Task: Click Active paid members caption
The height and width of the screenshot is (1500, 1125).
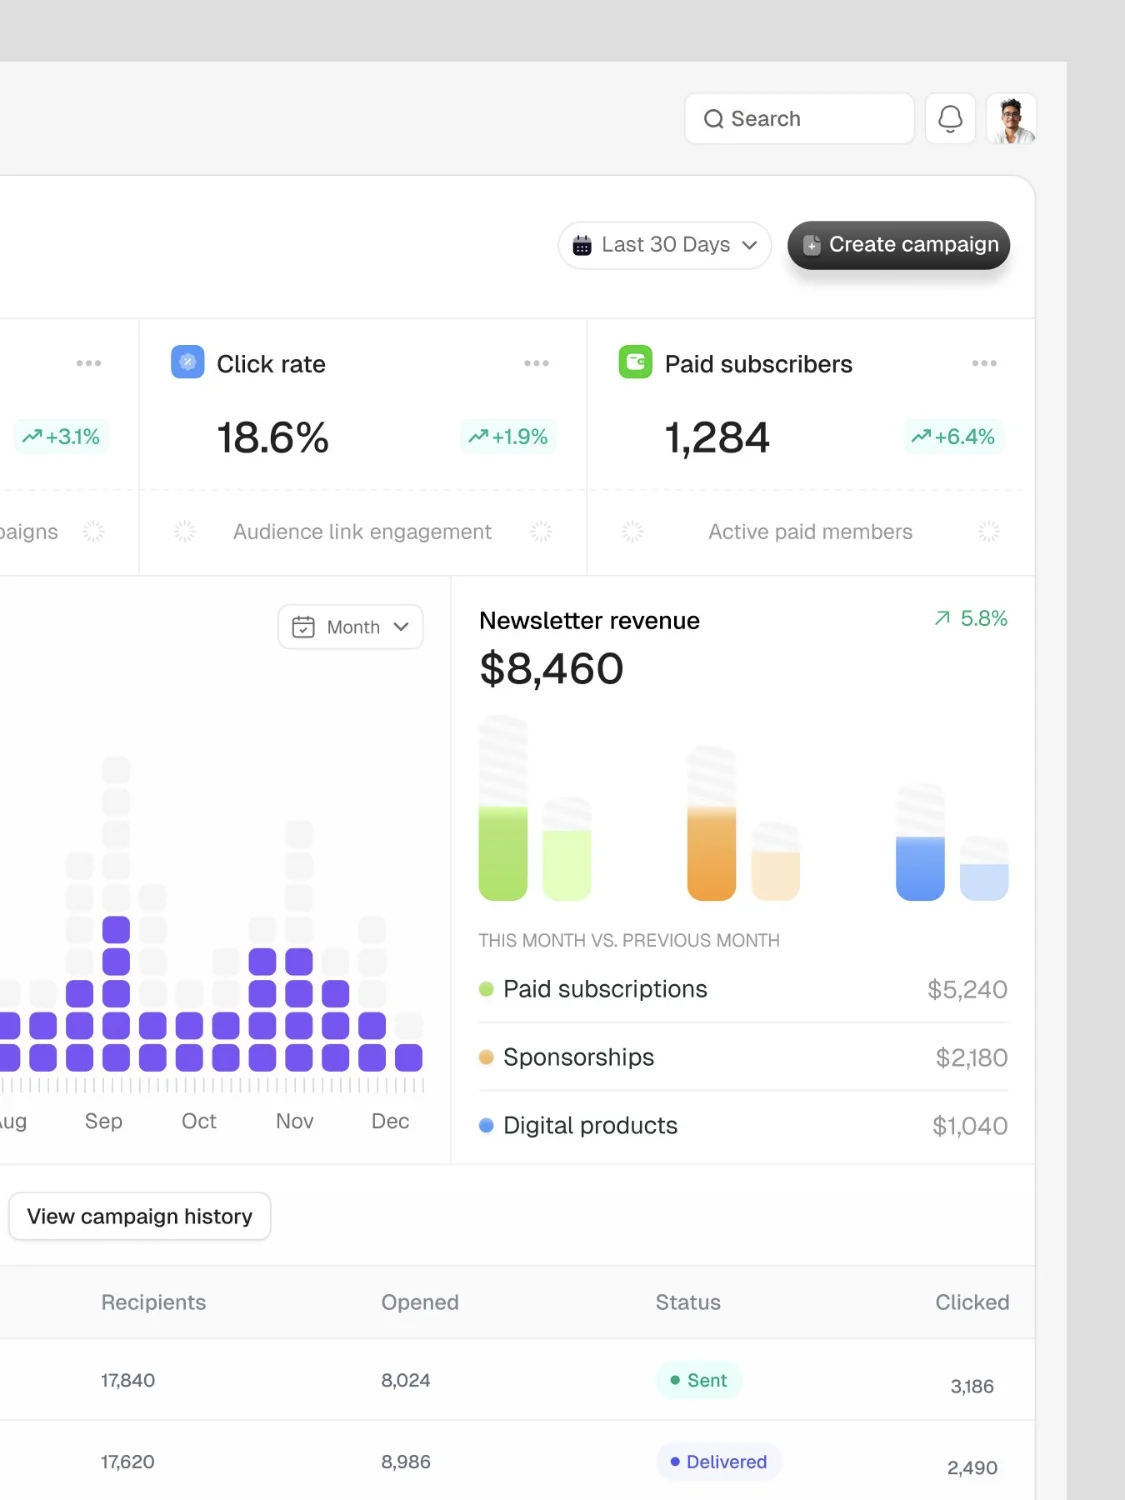Action: click(x=811, y=532)
